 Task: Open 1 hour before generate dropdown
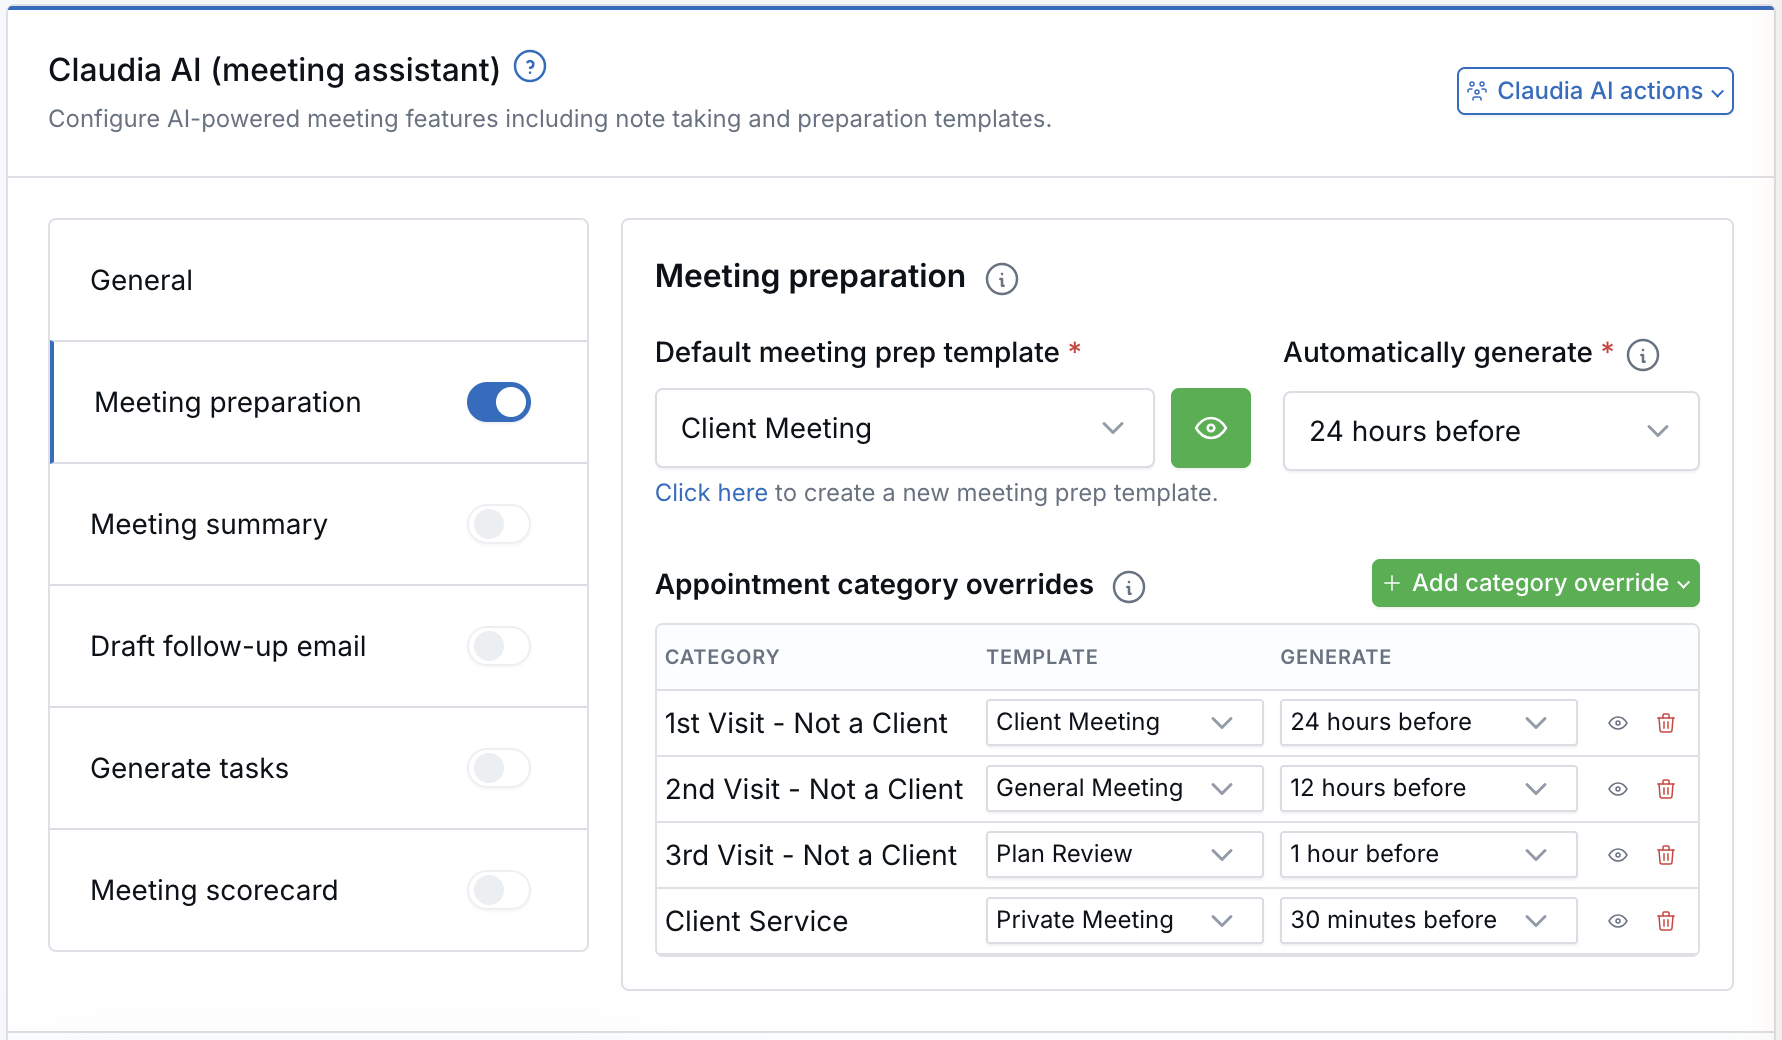(x=1428, y=854)
